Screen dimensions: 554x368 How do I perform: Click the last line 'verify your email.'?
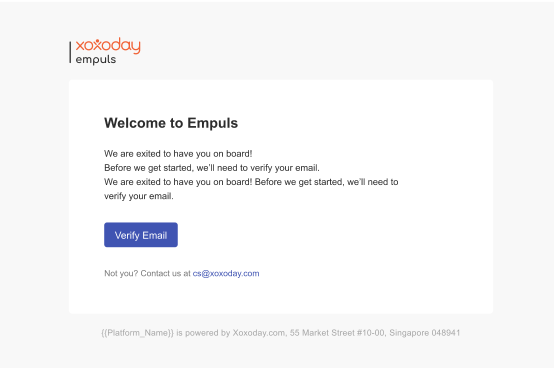(x=138, y=196)
